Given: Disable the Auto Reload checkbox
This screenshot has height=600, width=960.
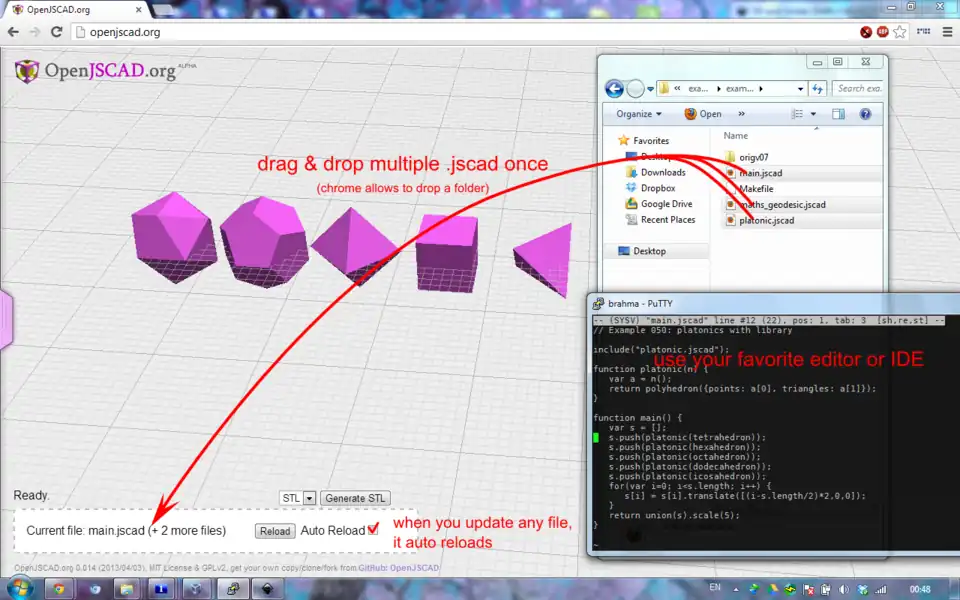Looking at the screenshot, I should coord(373,529).
